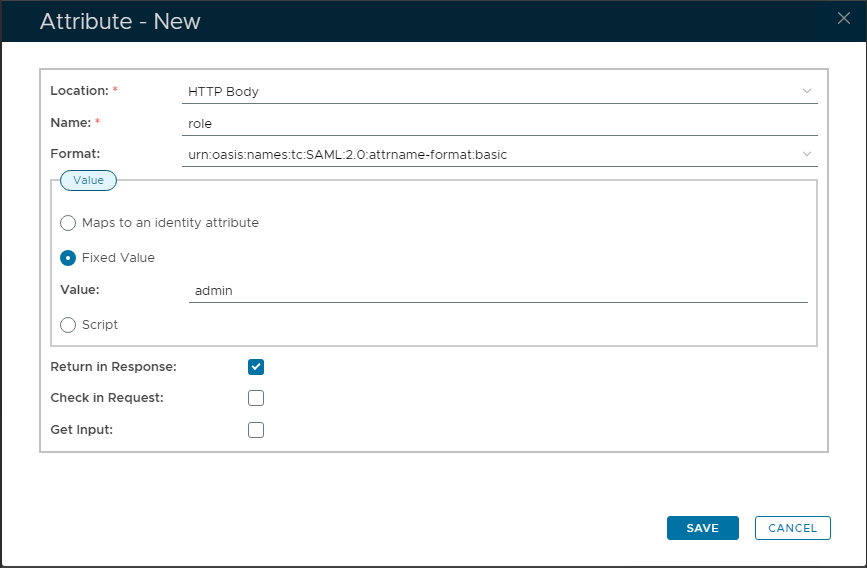Viewport: 867px width, 568px height.
Task: Click the Return in Response label text
Action: pos(113,367)
